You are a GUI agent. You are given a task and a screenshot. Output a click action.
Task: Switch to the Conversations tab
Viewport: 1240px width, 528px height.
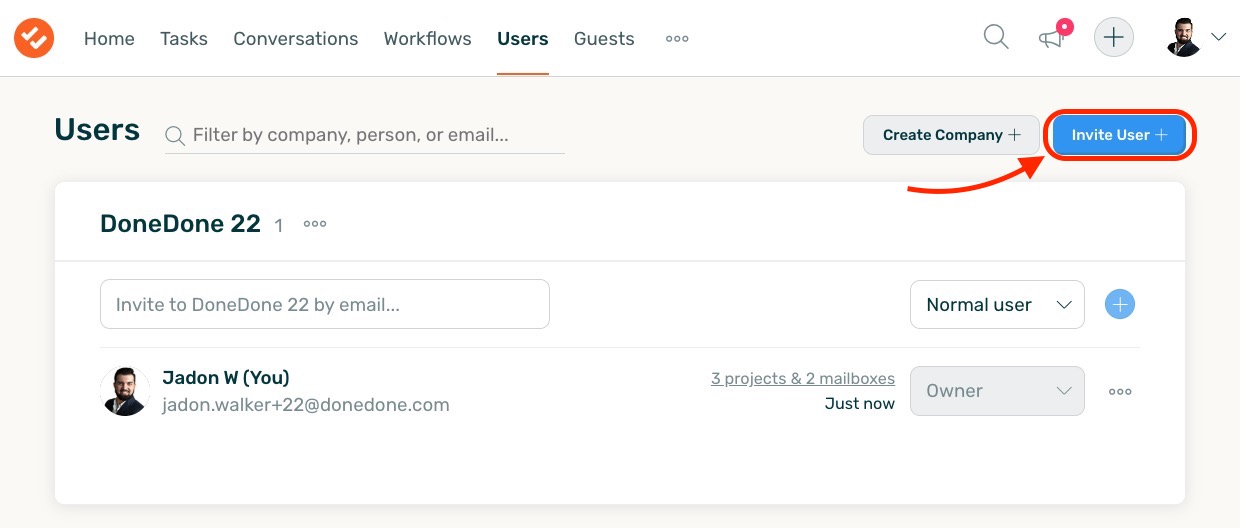(296, 39)
